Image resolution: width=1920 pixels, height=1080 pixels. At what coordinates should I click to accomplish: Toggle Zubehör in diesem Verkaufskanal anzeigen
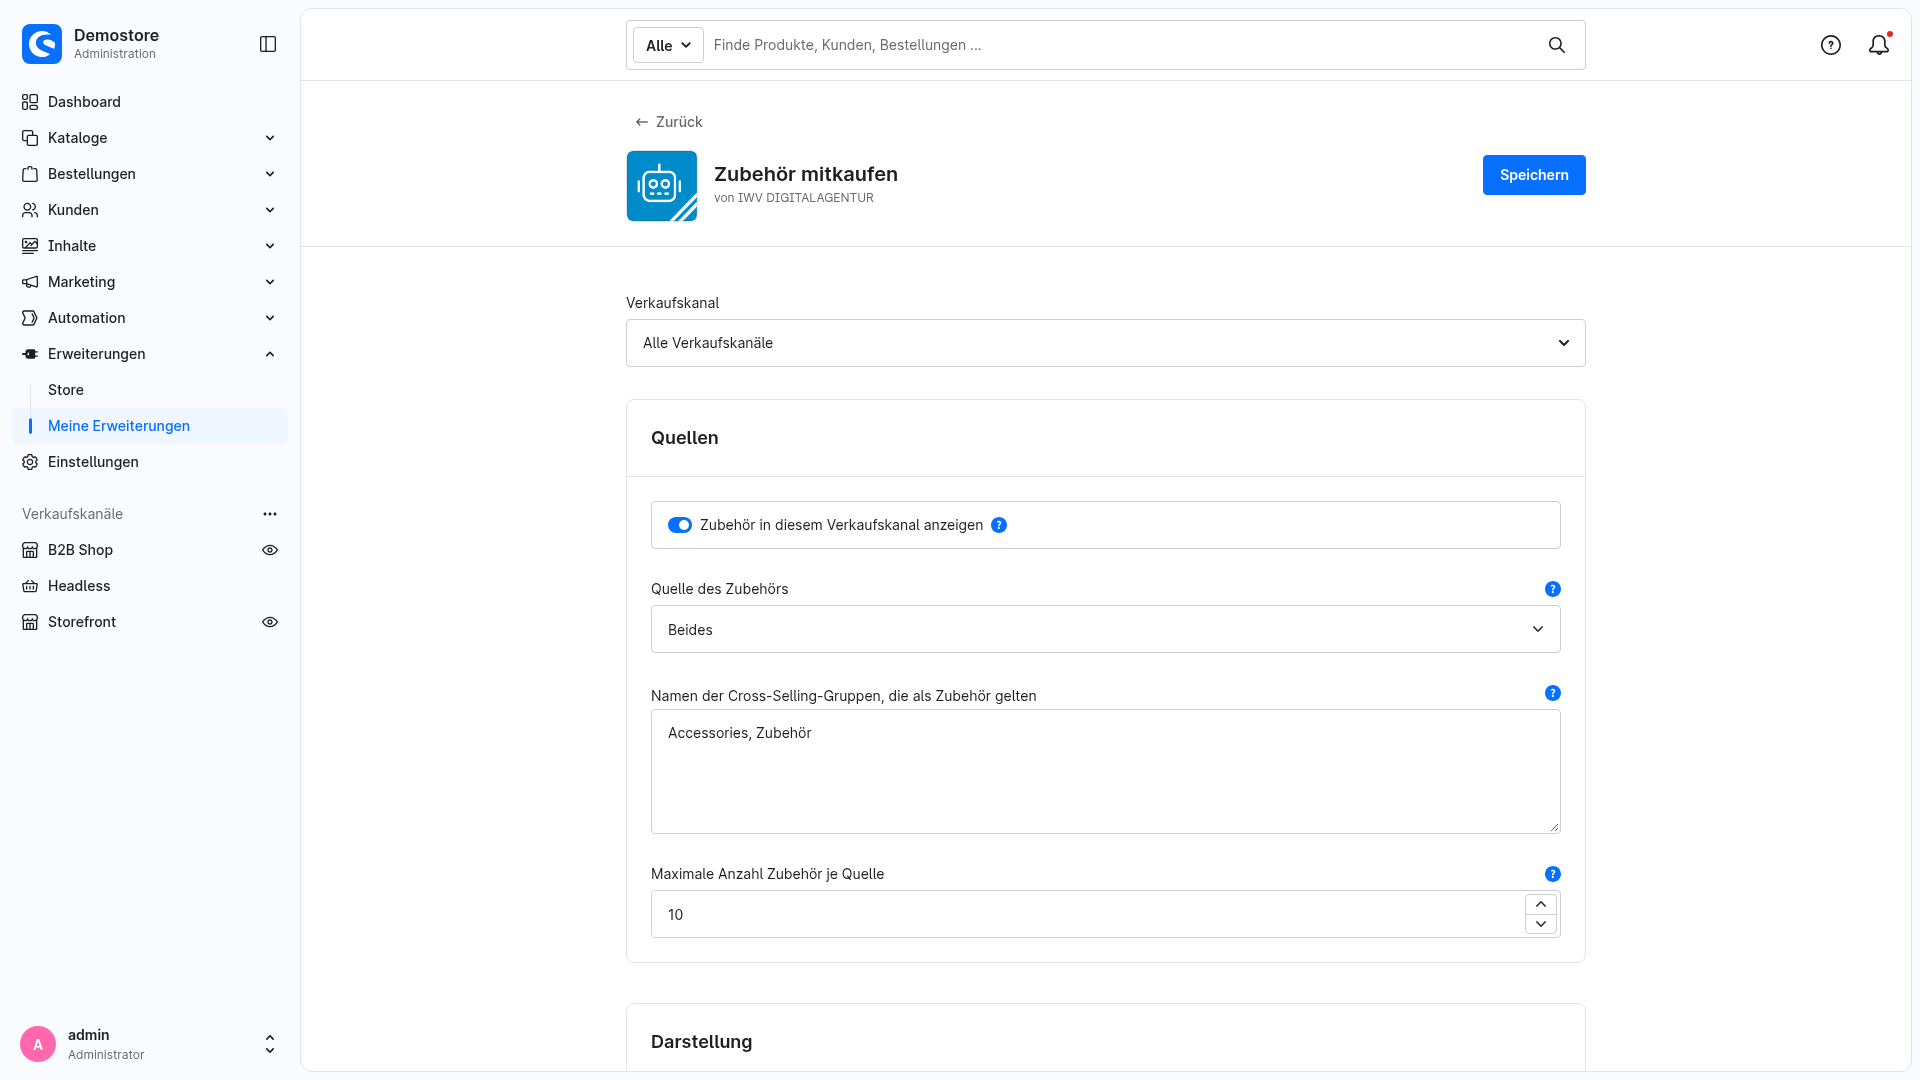click(x=680, y=525)
